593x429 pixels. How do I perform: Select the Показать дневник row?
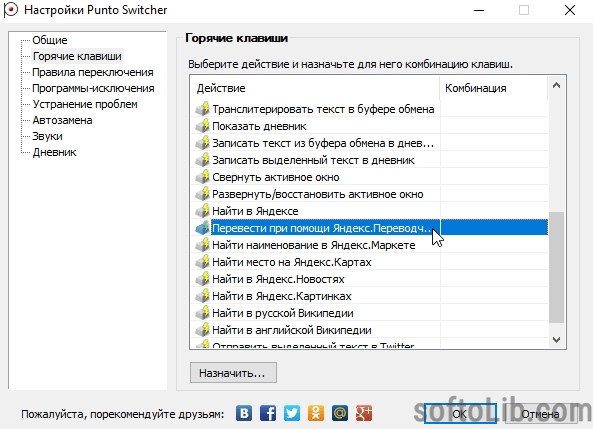coord(369,126)
